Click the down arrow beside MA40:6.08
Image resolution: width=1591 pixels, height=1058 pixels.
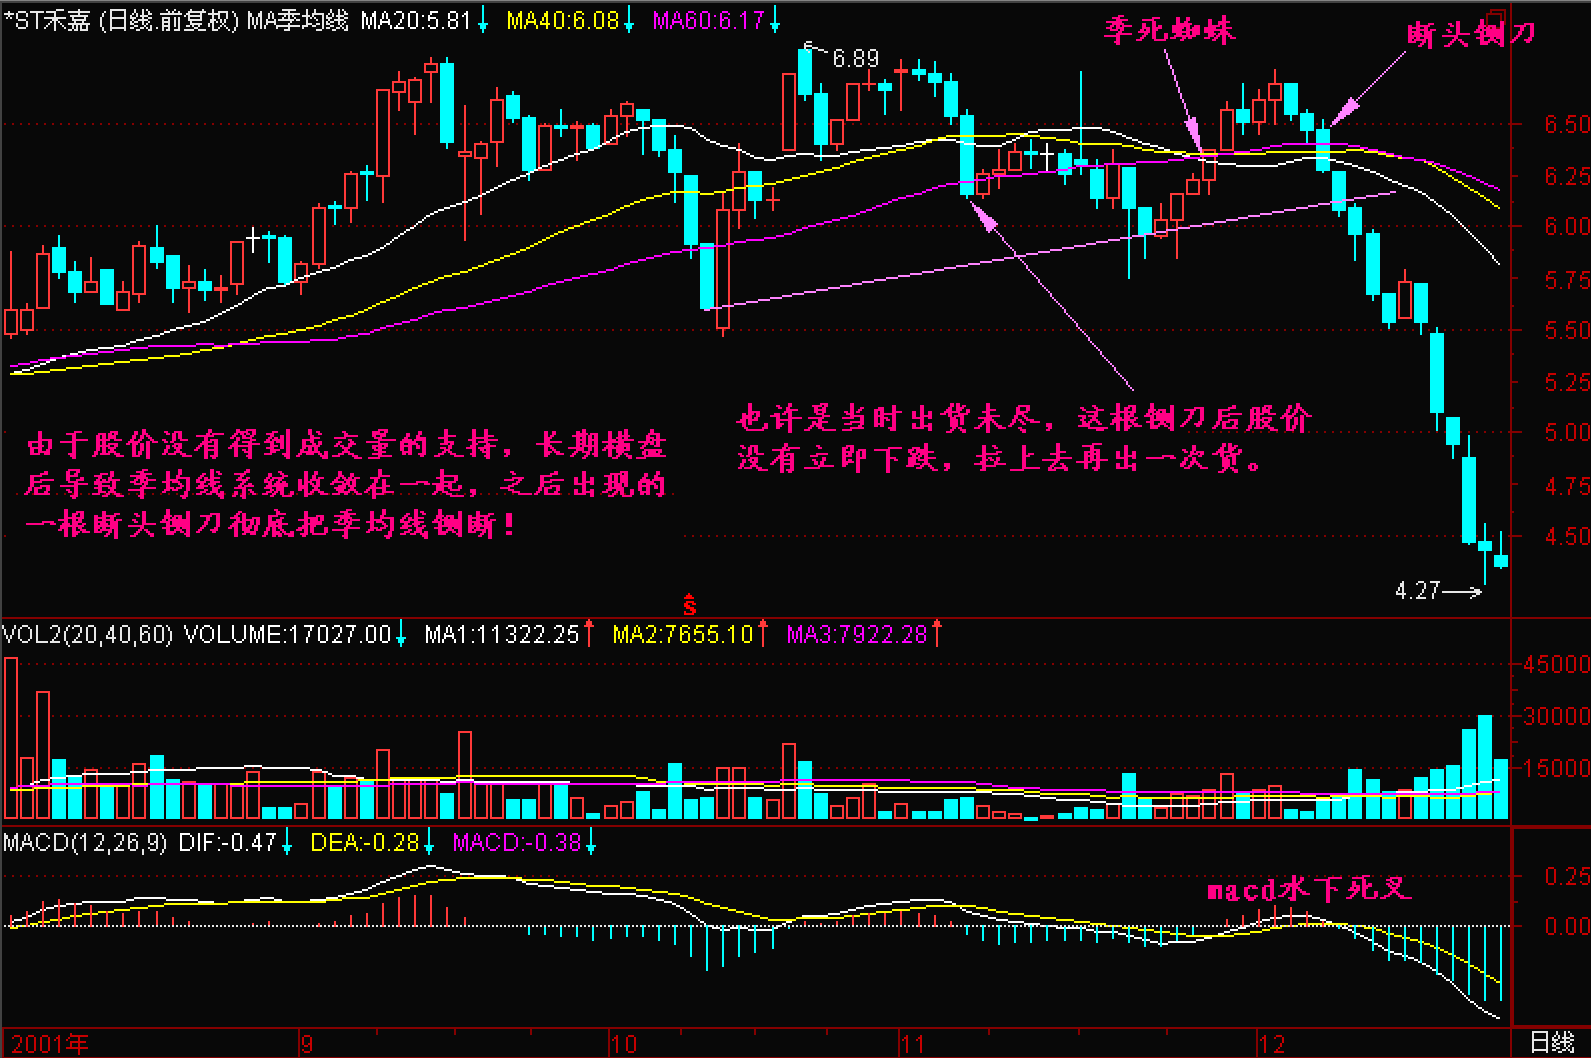629,20
